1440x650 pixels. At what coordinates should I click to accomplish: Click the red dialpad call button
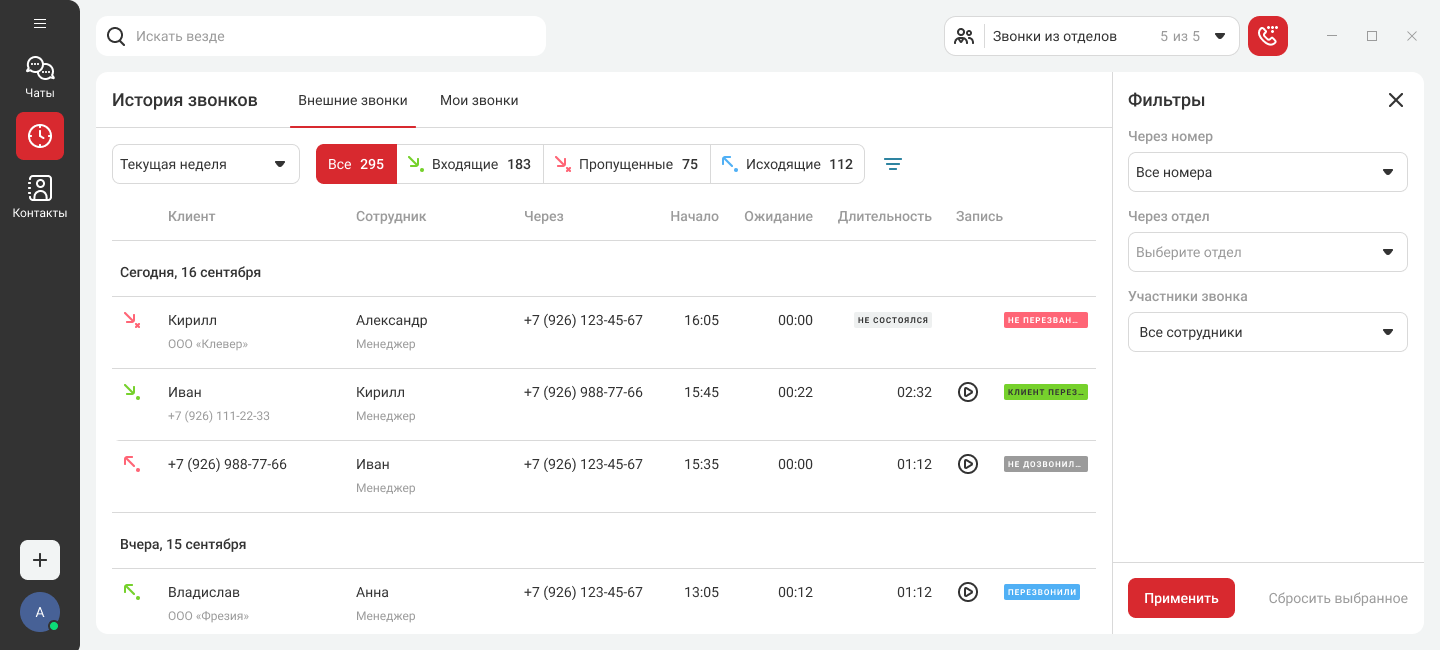pos(1267,36)
